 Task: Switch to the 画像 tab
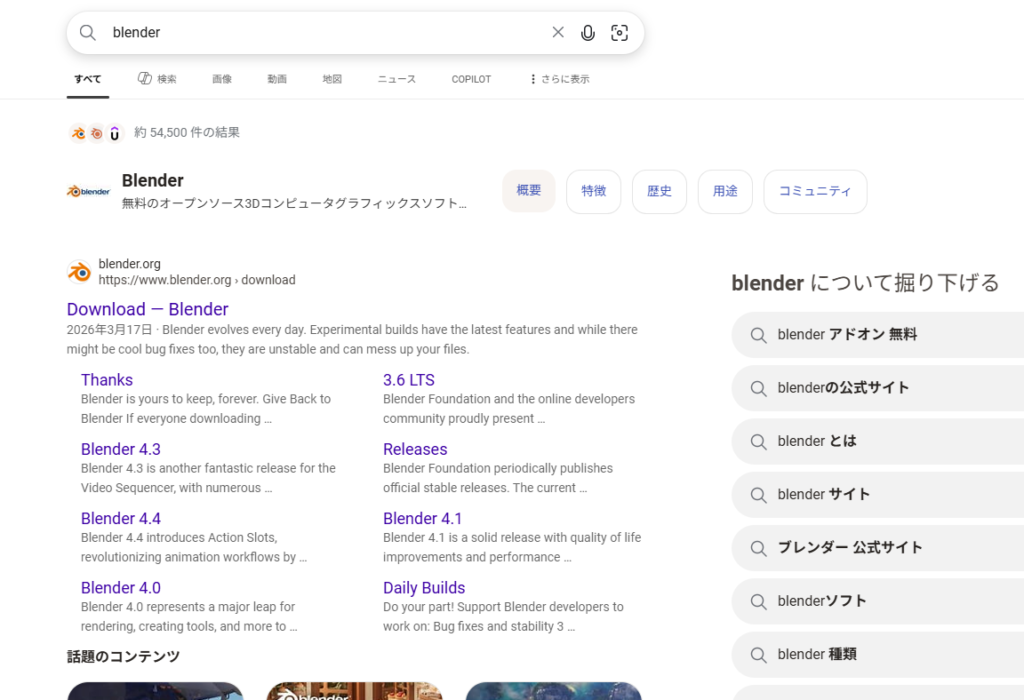[x=222, y=79]
